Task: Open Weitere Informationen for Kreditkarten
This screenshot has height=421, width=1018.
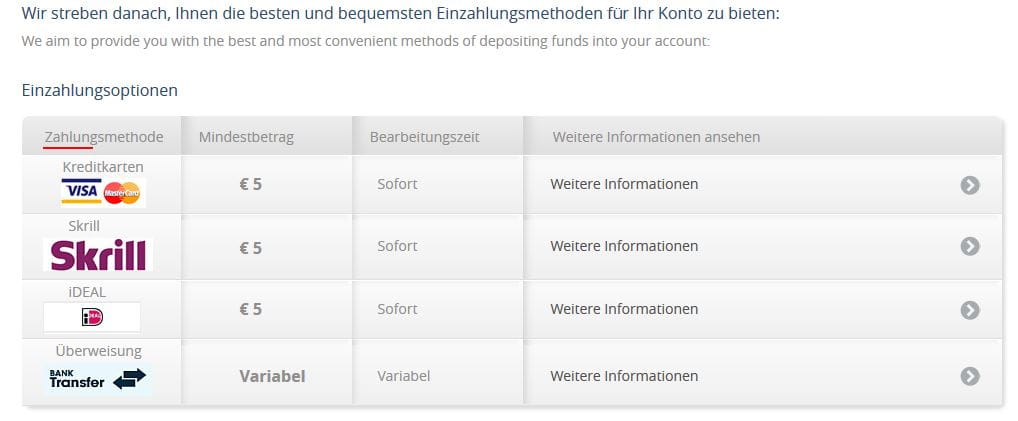Action: (x=624, y=184)
